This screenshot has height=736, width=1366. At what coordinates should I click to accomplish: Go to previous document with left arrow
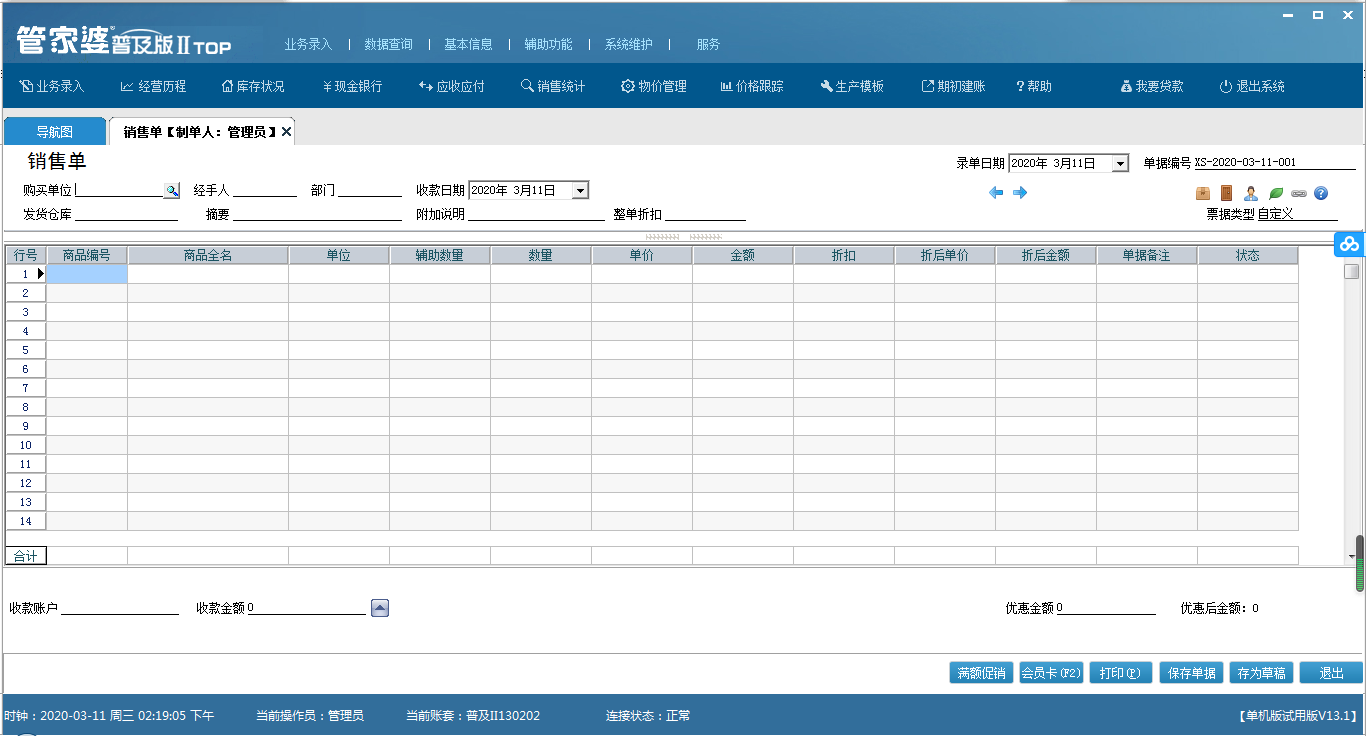coord(996,193)
